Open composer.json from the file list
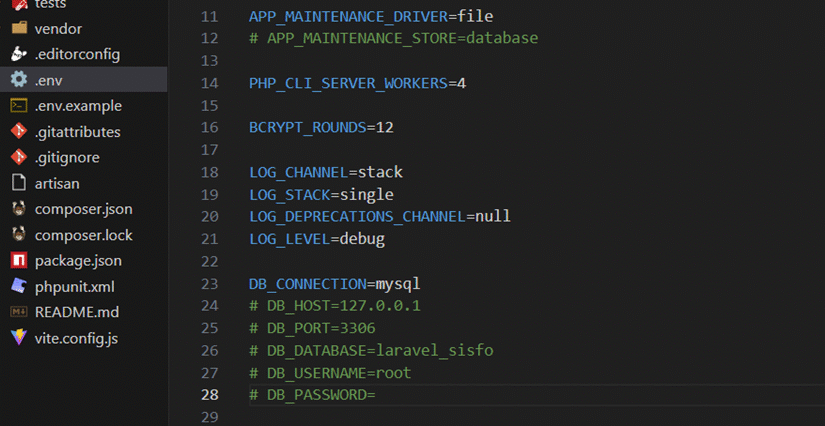The width and height of the screenshot is (825, 426). (83, 209)
